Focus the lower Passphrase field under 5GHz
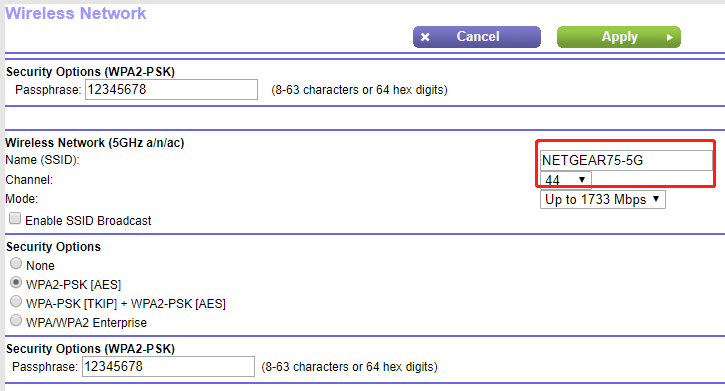The width and height of the screenshot is (725, 391). [168, 367]
